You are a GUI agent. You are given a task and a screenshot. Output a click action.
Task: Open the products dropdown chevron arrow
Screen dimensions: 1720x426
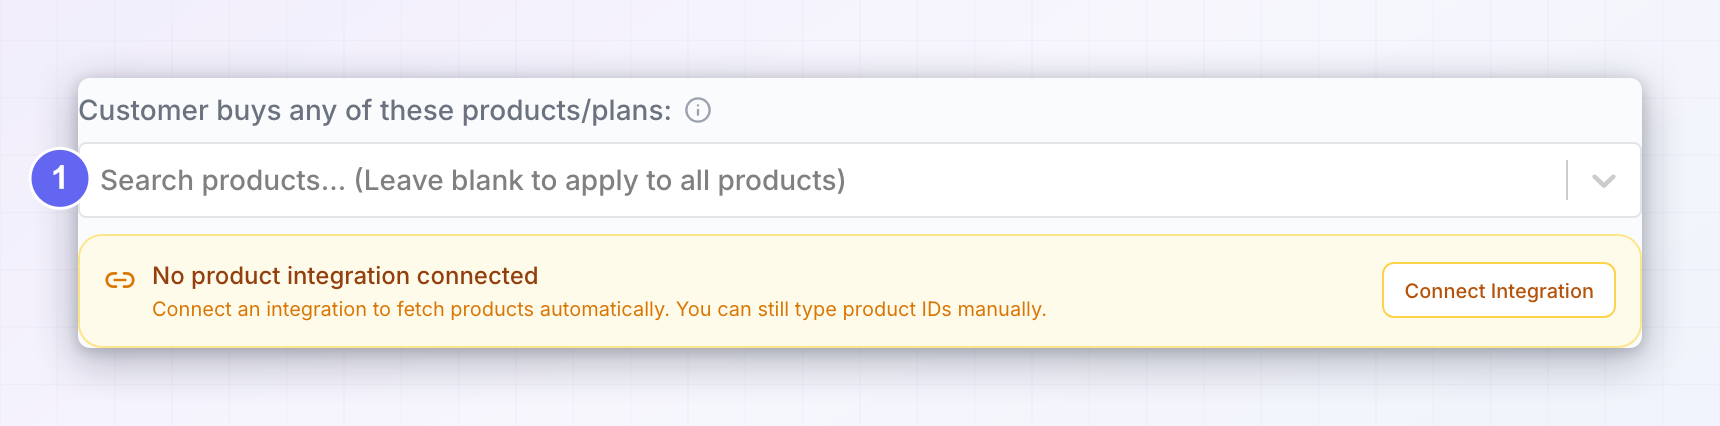coord(1604,181)
